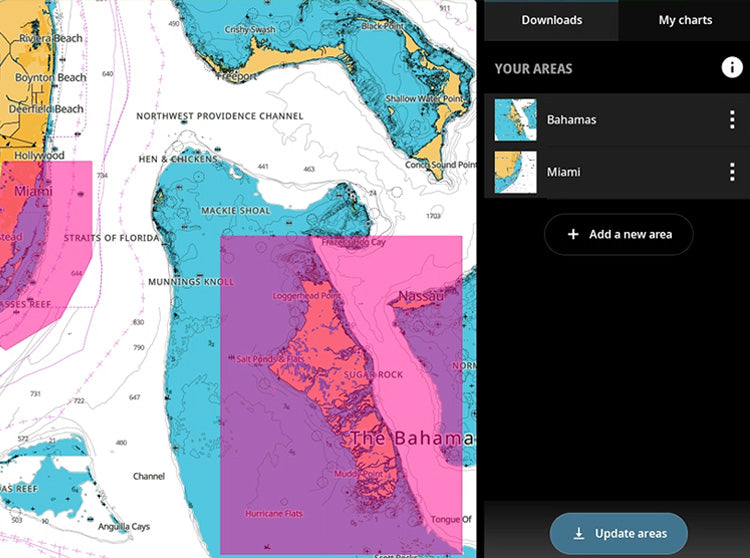Click the plus icon in Add a new area
Screen dimensions: 750x558
pyautogui.click(x=573, y=234)
